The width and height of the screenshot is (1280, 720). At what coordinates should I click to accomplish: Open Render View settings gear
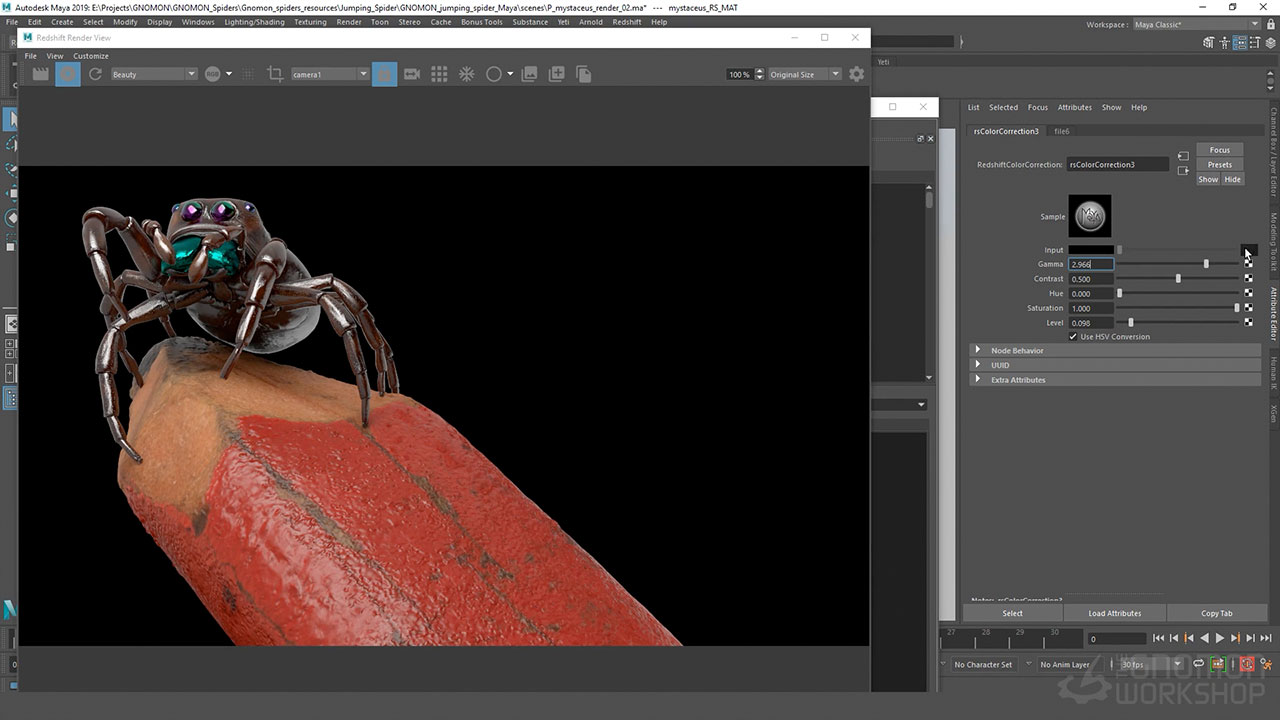856,74
